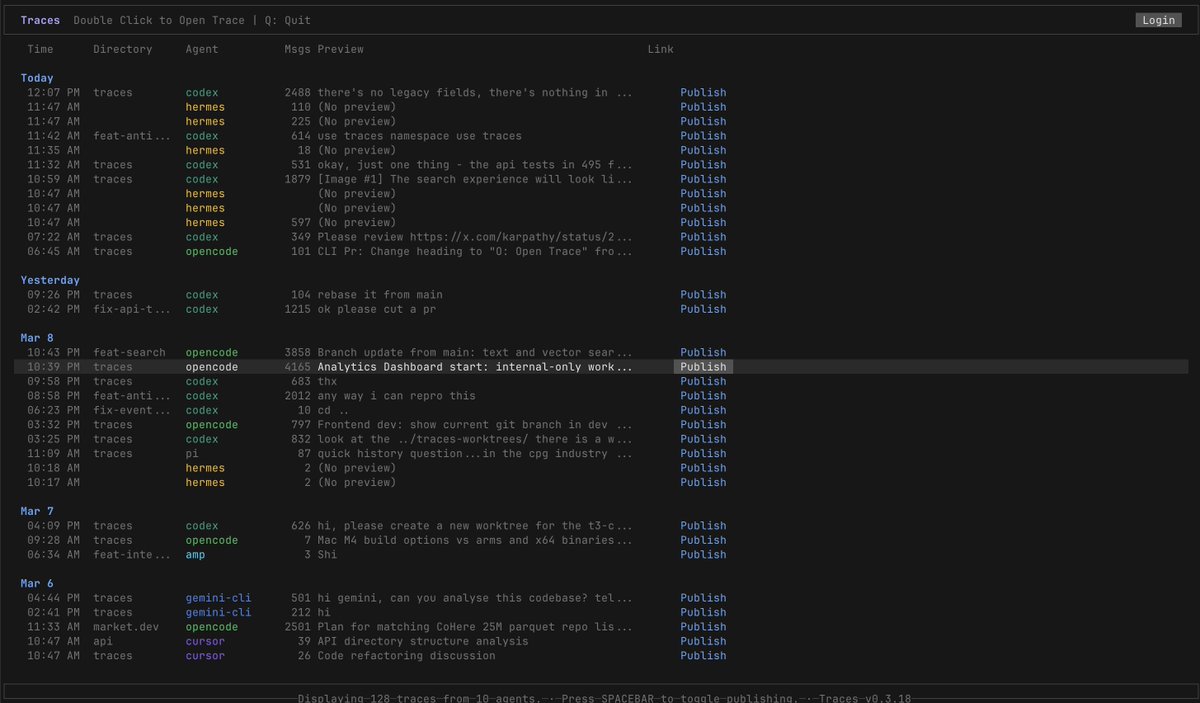Image resolution: width=1200 pixels, height=703 pixels.
Task: Select 'Analytics Dashboard start' trace preview
Action: (475, 367)
